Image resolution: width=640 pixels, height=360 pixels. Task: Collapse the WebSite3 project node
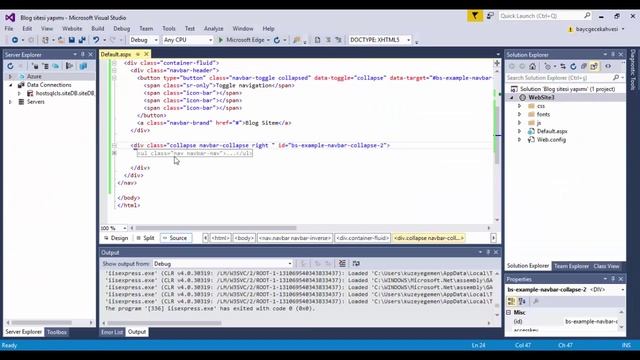512,98
